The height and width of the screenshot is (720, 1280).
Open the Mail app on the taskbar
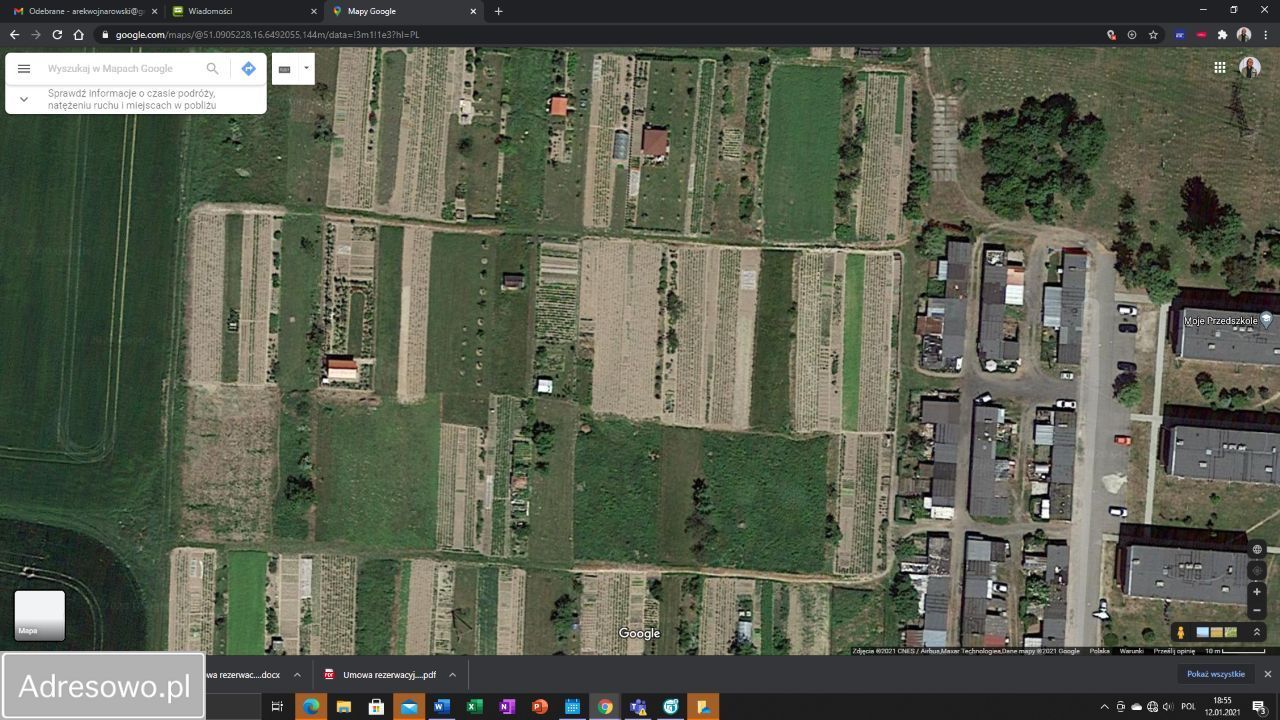tap(409, 707)
